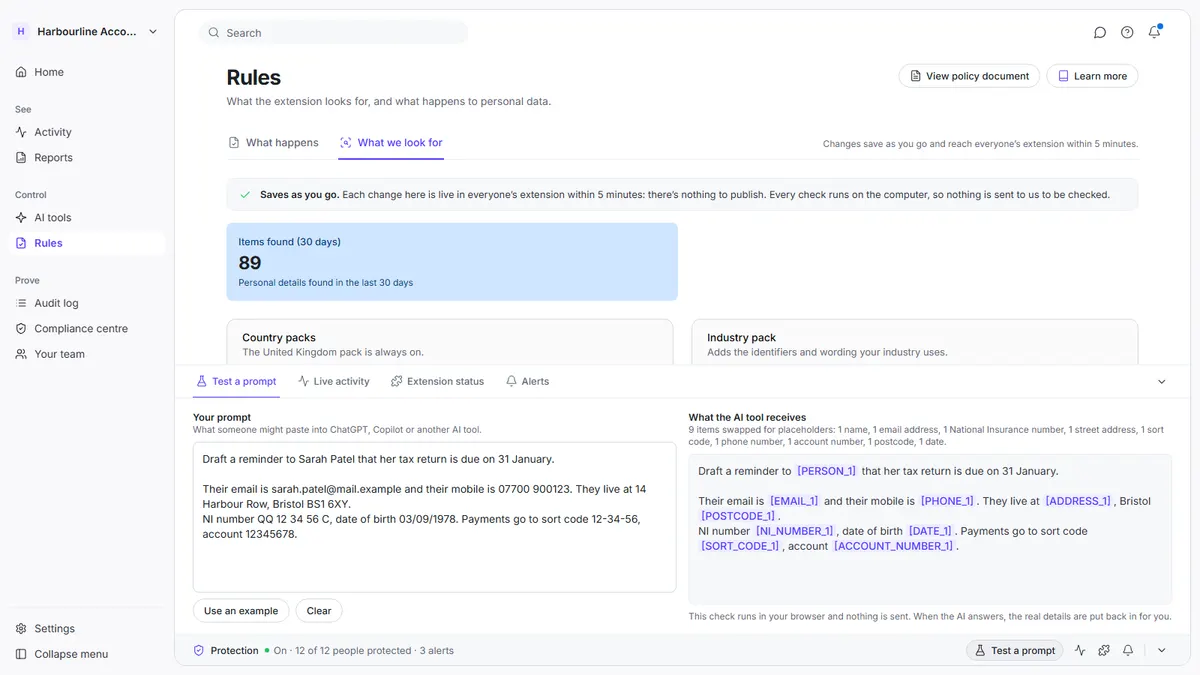Click the Clear button
Screen dimensions: 1200x675
pos(319,611)
